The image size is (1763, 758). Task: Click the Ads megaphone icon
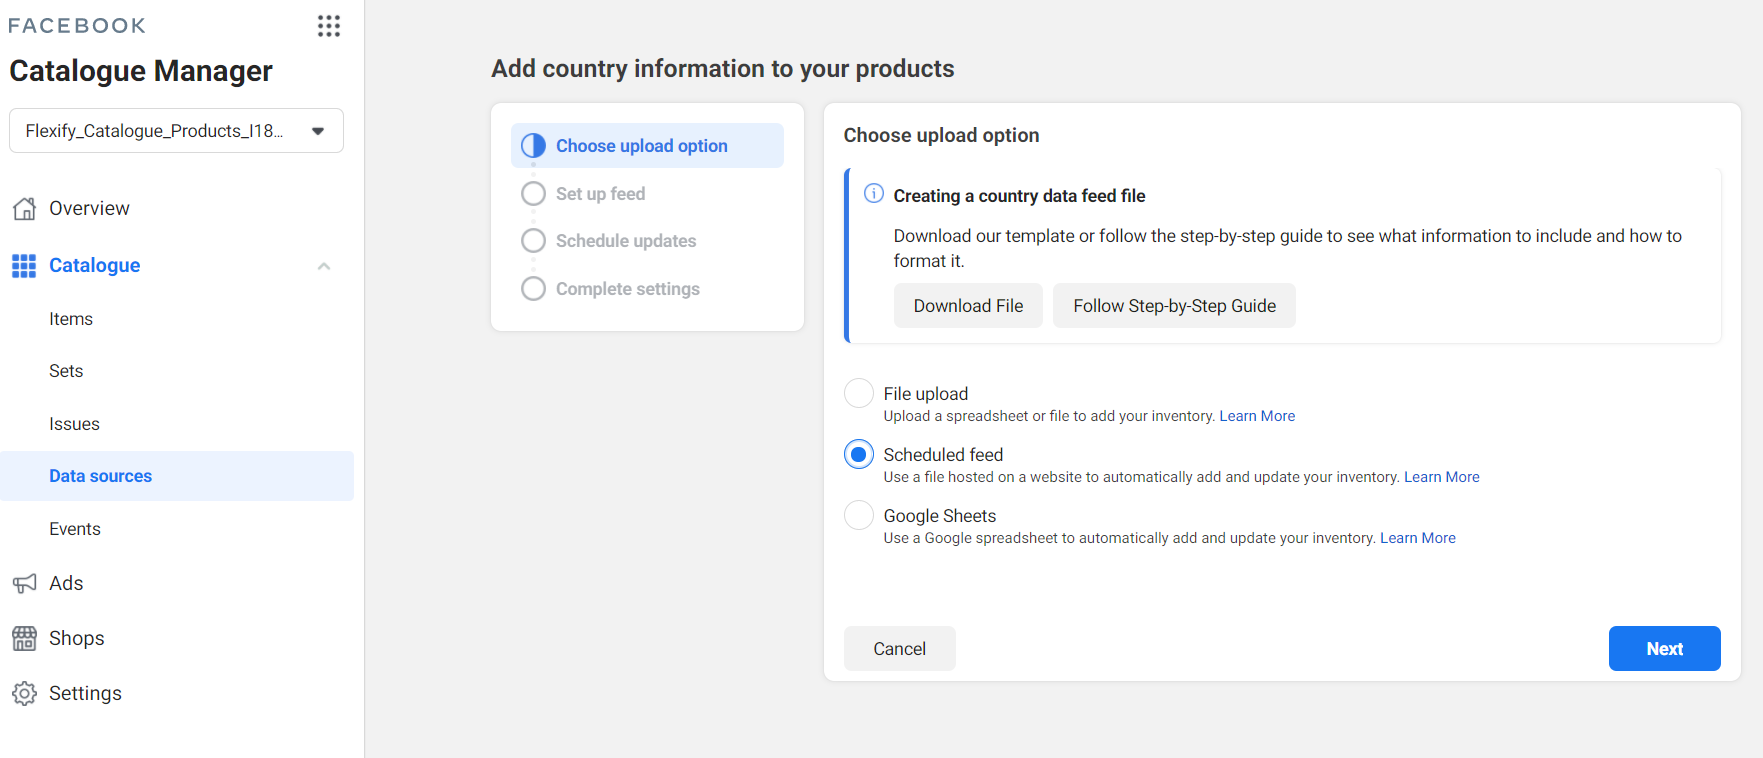23,583
